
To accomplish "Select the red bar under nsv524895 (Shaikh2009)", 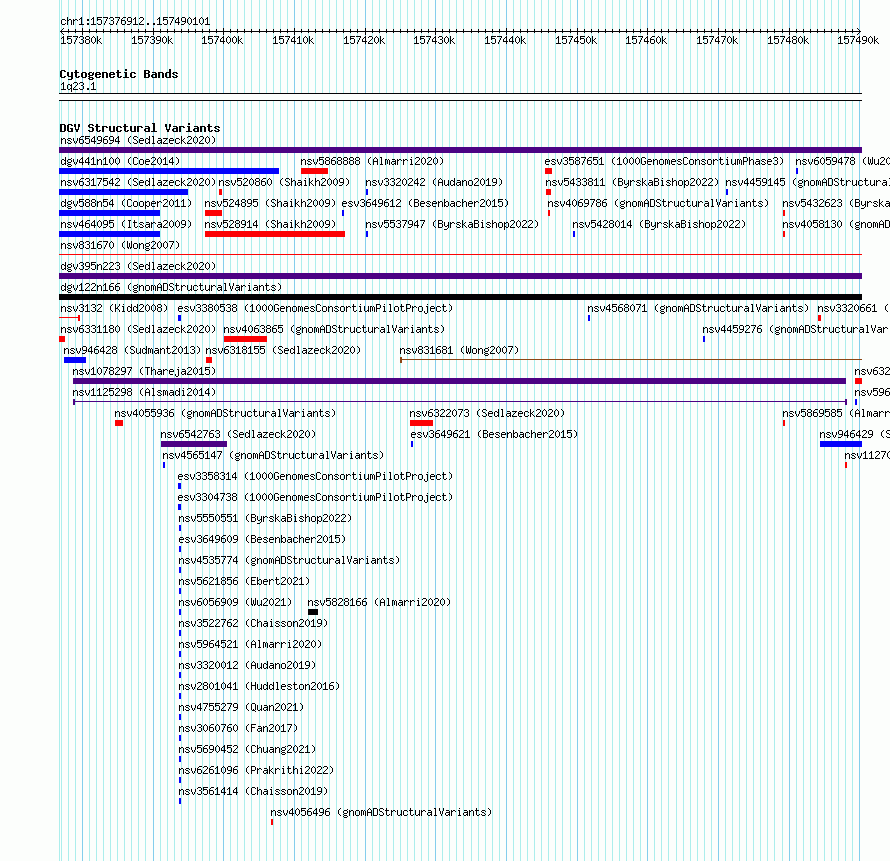I will [213, 213].
